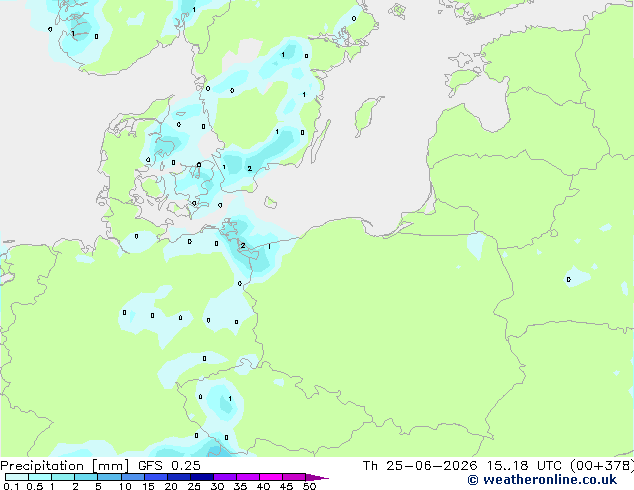This screenshot has width=634, height=490.
Task: Pick the 15–20 mm legend color swatch
Action: tap(155, 477)
